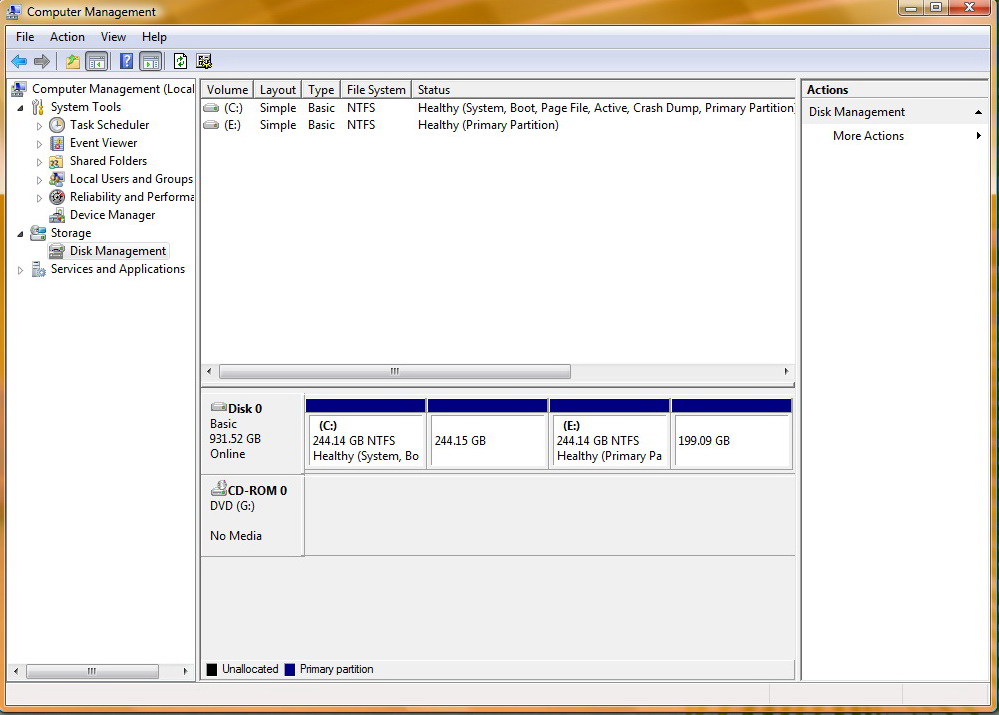
Task: Click the 'Healthy (Primary Partition)' status text
Action: click(488, 126)
